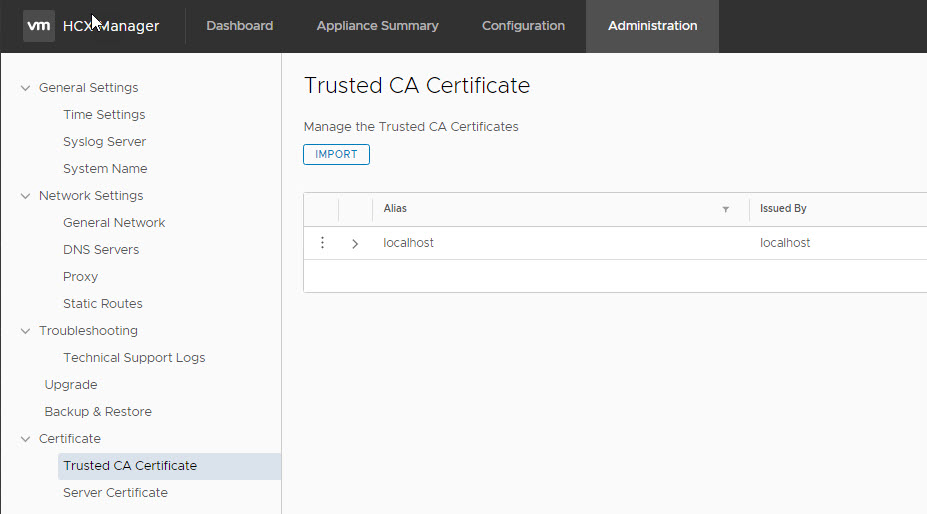Viewport: 927px width, 514px height.
Task: Open the Server Certificate page
Action: (115, 493)
